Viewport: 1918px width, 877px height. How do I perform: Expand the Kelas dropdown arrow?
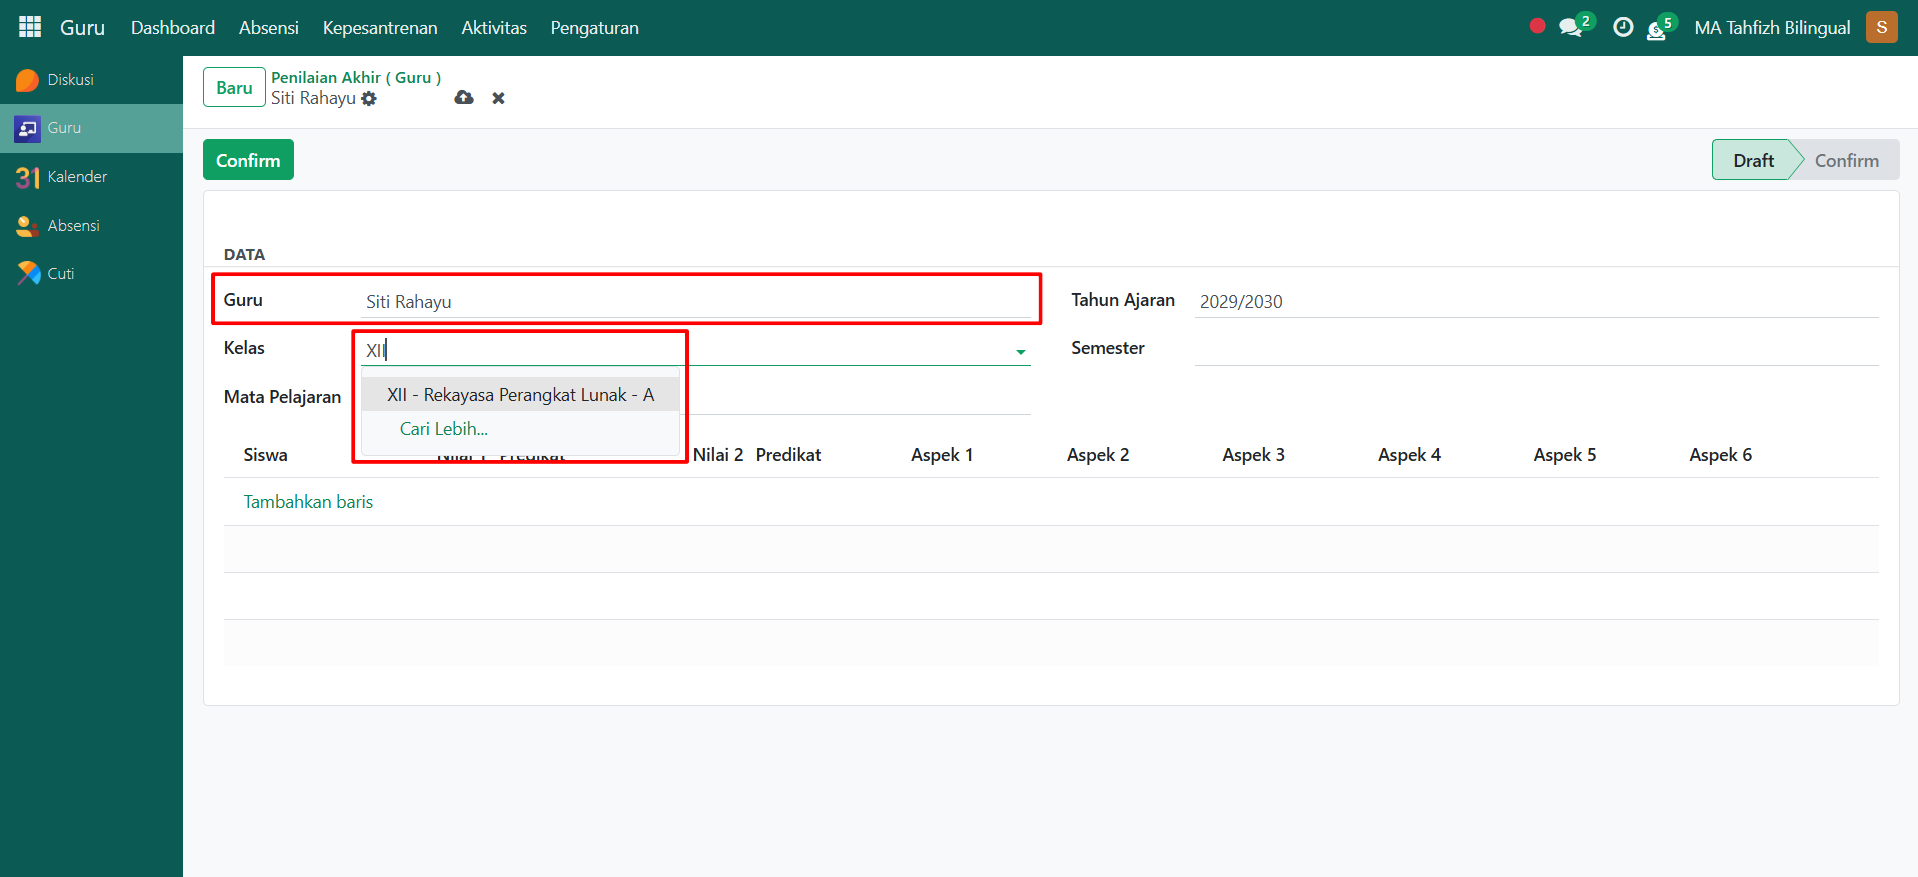[x=1020, y=351]
